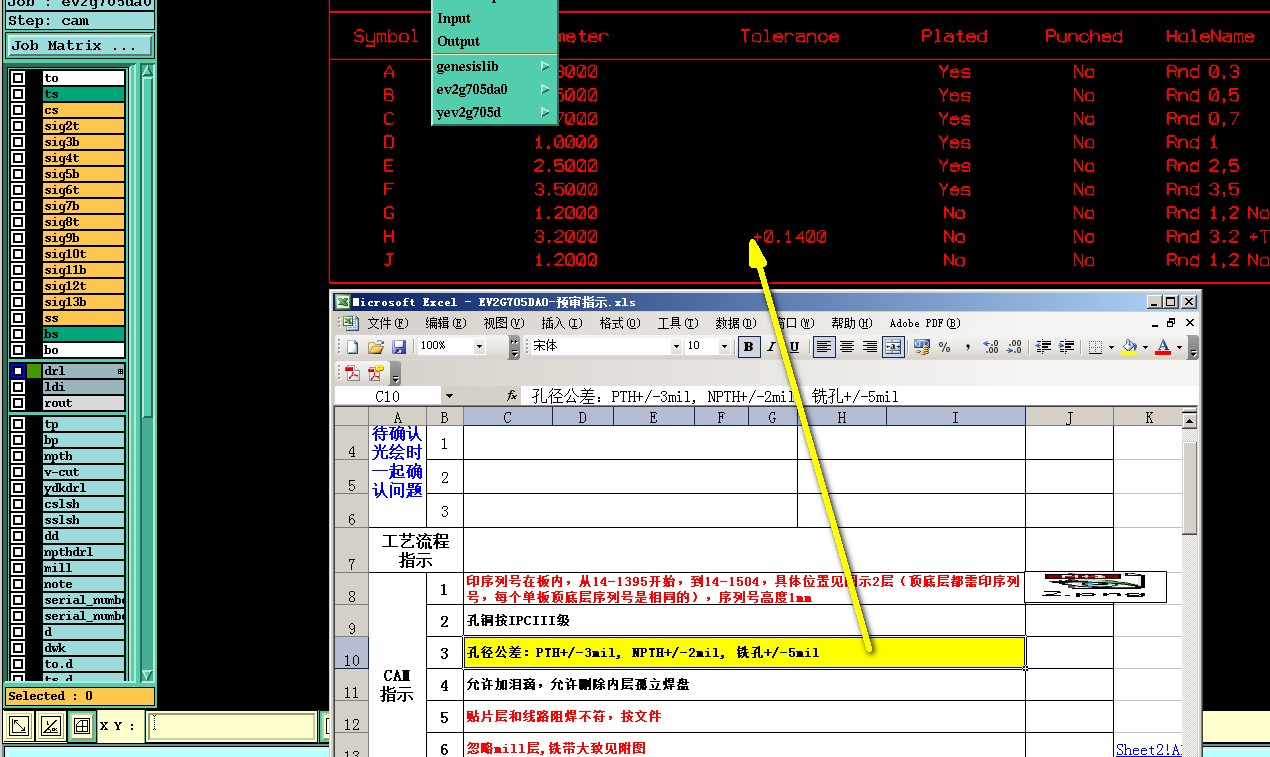Toggle the checkbox for layer mill
1270x757 pixels.
point(18,568)
